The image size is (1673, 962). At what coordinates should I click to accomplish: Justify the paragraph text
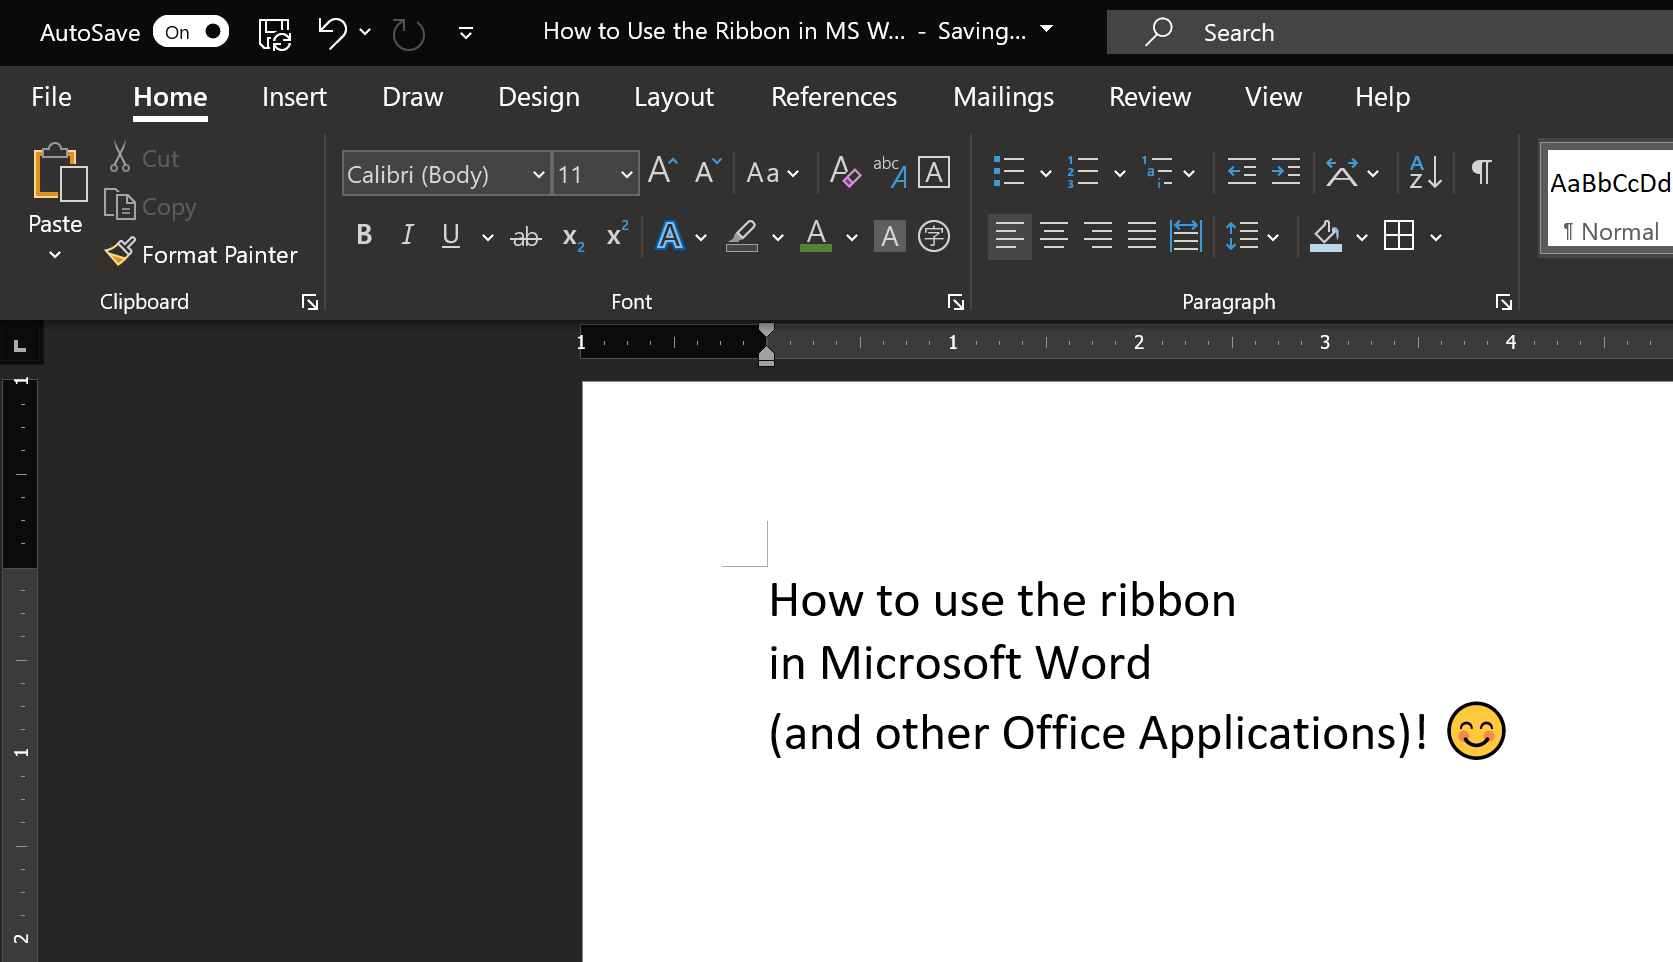pyautogui.click(x=1142, y=236)
